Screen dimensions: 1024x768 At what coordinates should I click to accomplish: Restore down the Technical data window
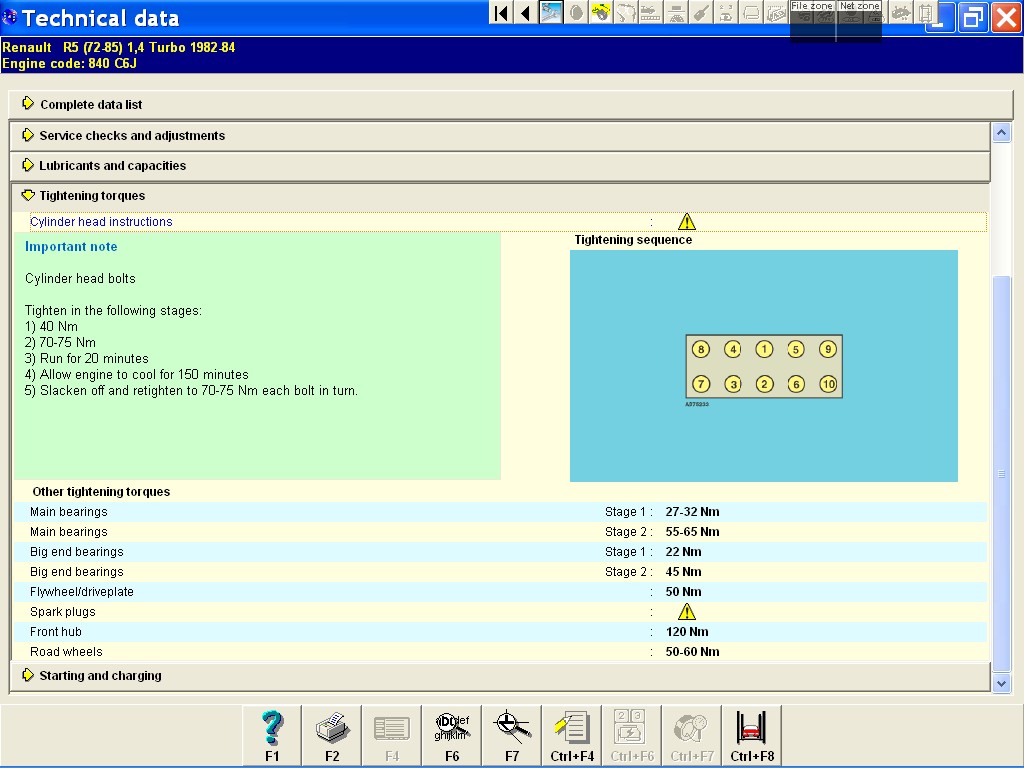(x=972, y=17)
